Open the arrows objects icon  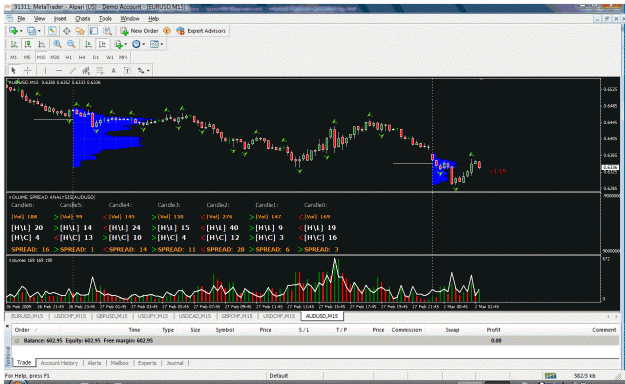[141, 71]
